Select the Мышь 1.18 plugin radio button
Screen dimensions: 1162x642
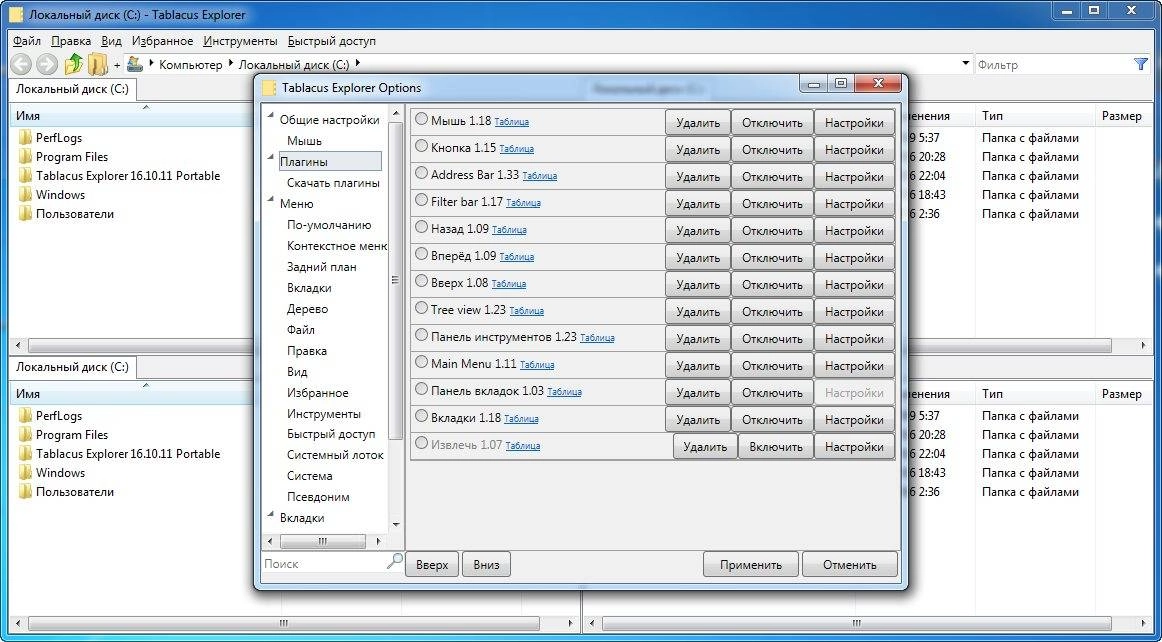pyautogui.click(x=422, y=119)
